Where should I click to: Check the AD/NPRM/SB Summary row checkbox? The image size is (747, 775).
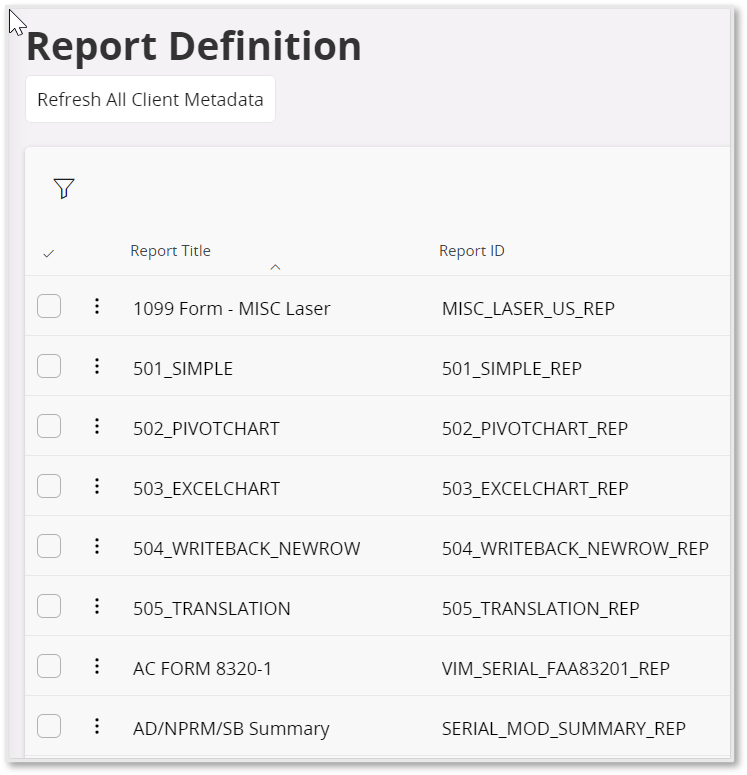click(x=49, y=726)
